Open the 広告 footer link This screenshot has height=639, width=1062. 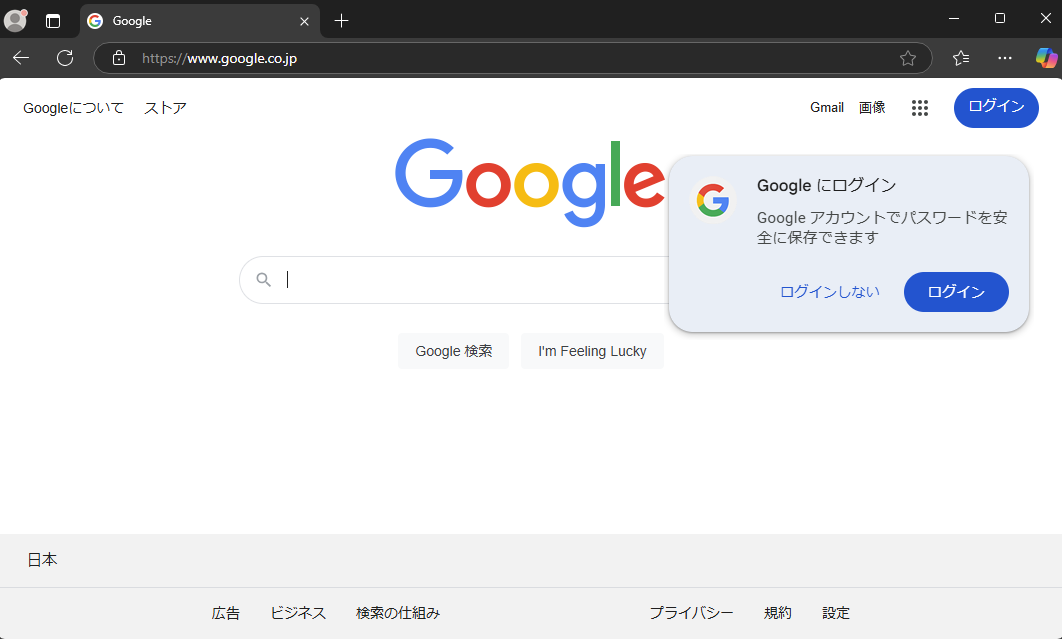point(226,613)
